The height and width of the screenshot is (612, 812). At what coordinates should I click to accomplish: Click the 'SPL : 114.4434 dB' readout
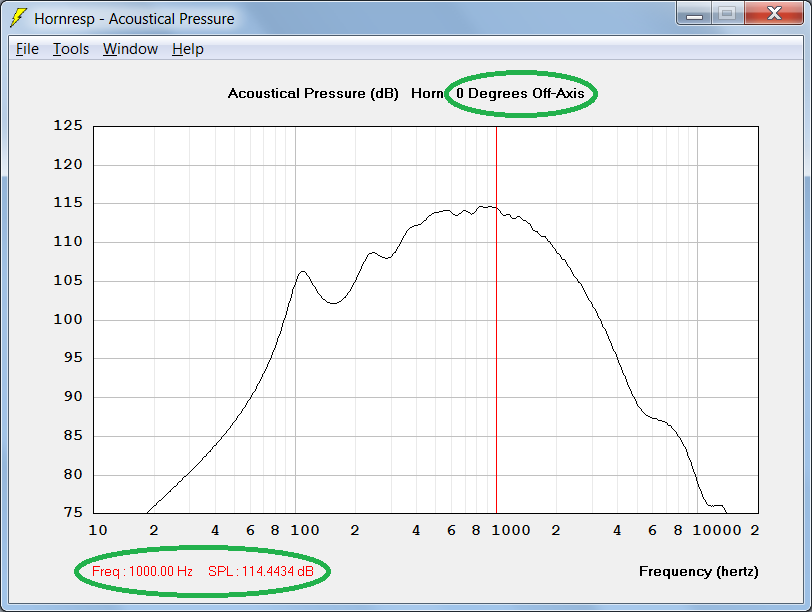coord(260,571)
